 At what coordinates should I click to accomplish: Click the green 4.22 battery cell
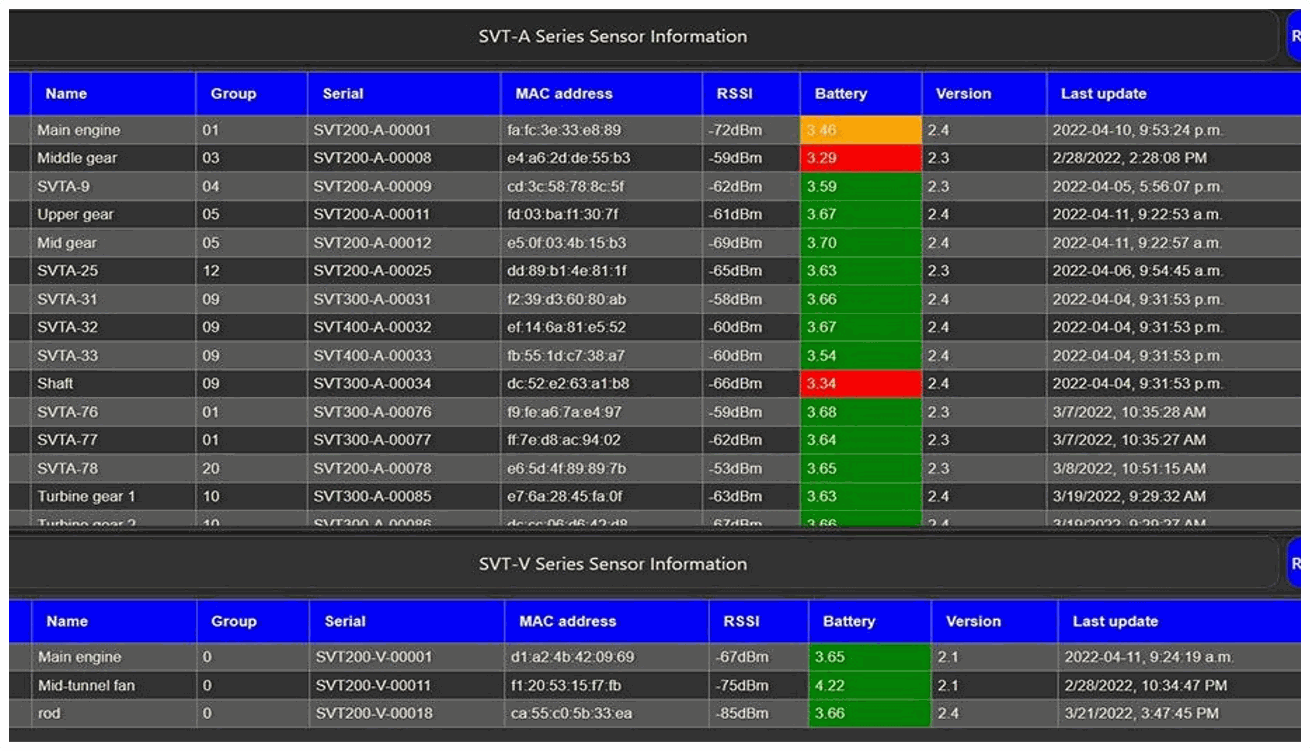(869, 686)
